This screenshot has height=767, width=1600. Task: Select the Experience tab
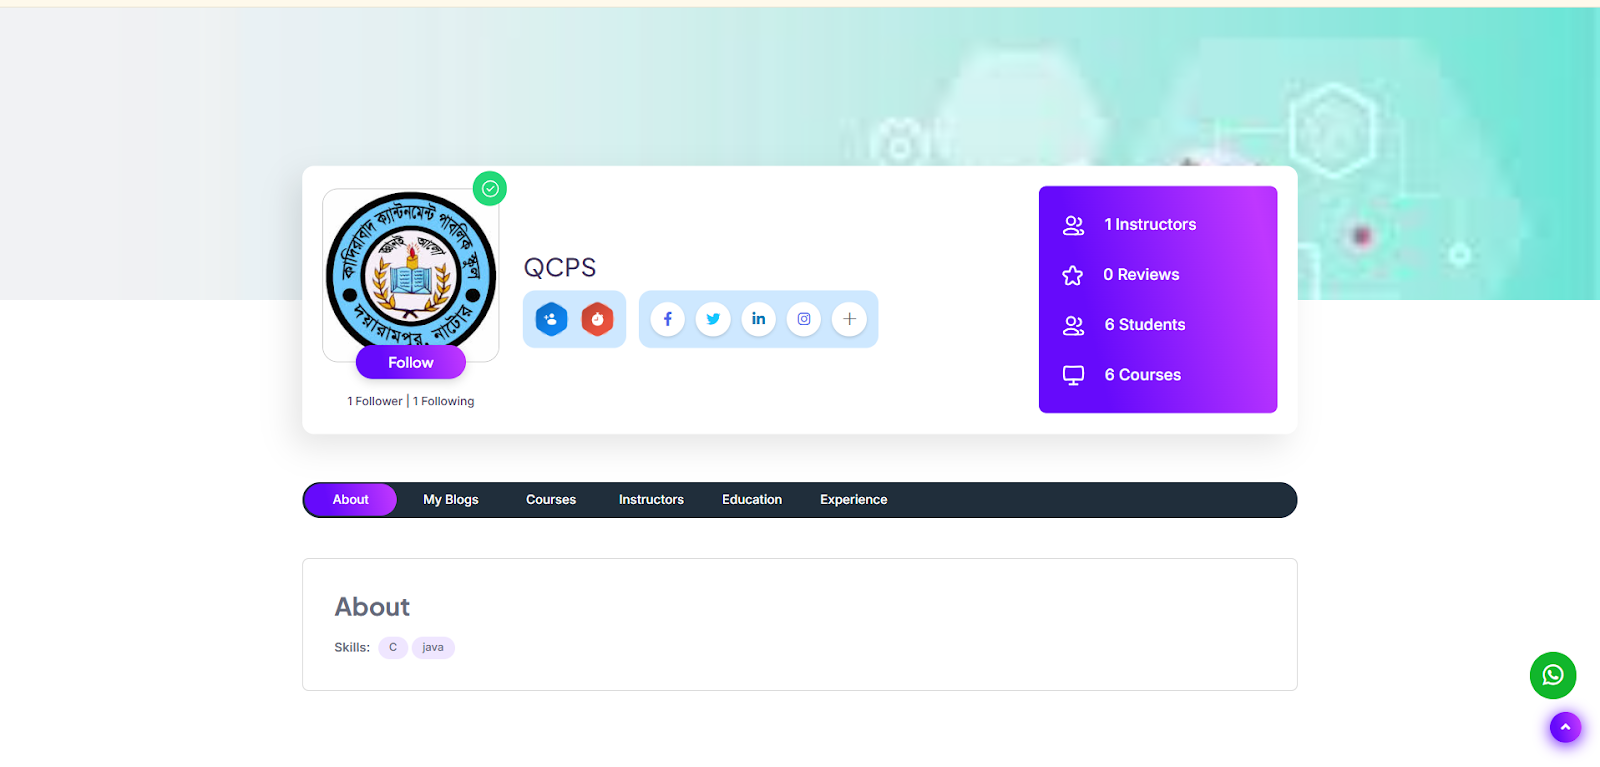853,500
